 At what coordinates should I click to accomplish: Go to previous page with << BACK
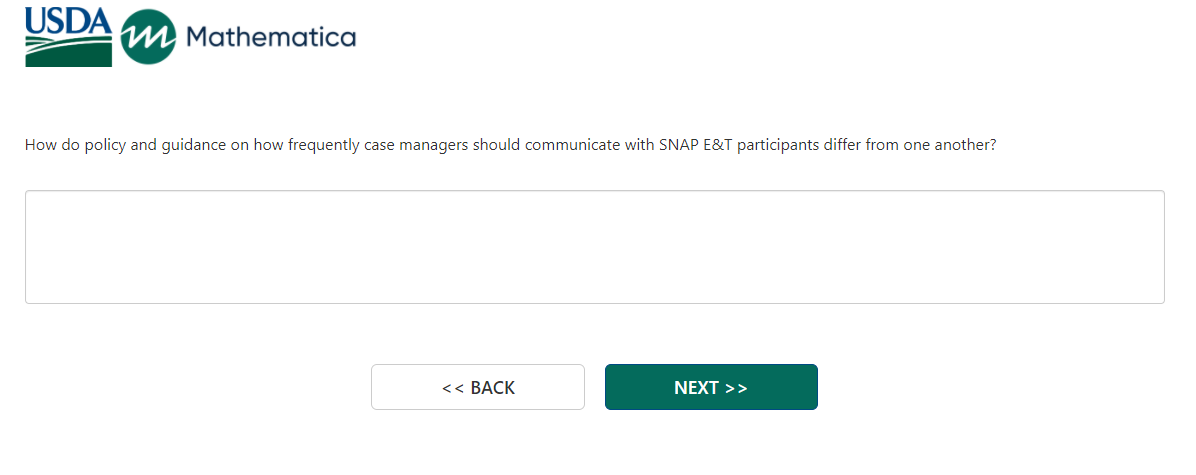coord(478,387)
